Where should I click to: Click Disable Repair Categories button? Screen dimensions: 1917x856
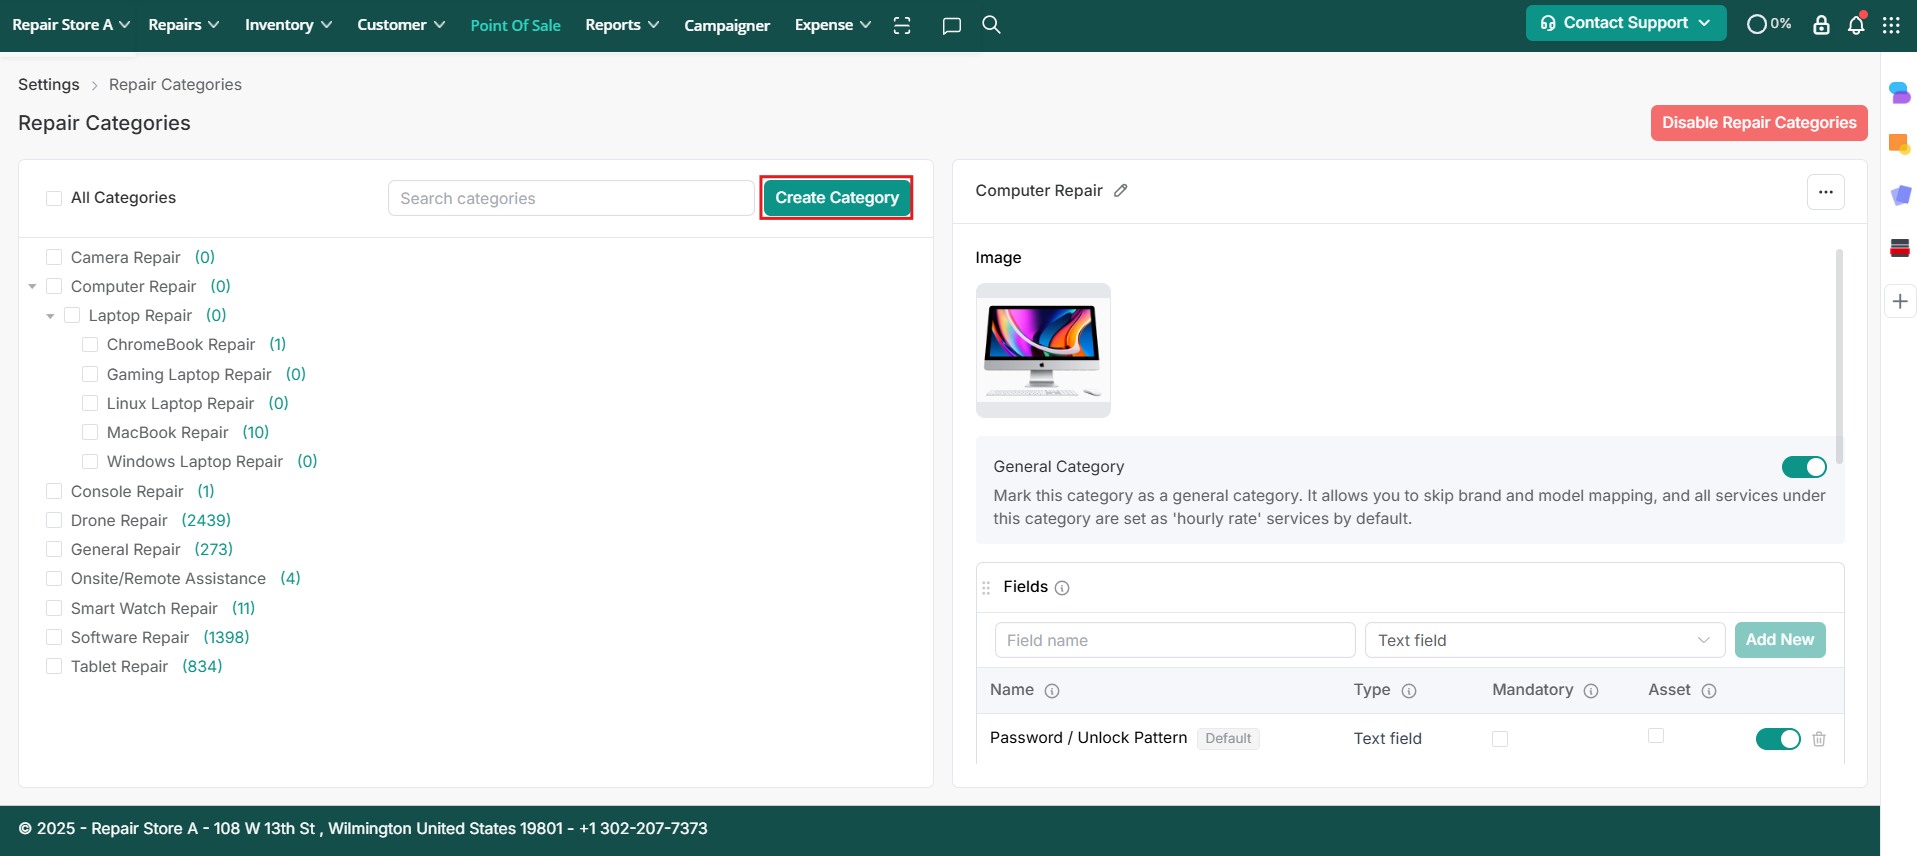[1758, 123]
